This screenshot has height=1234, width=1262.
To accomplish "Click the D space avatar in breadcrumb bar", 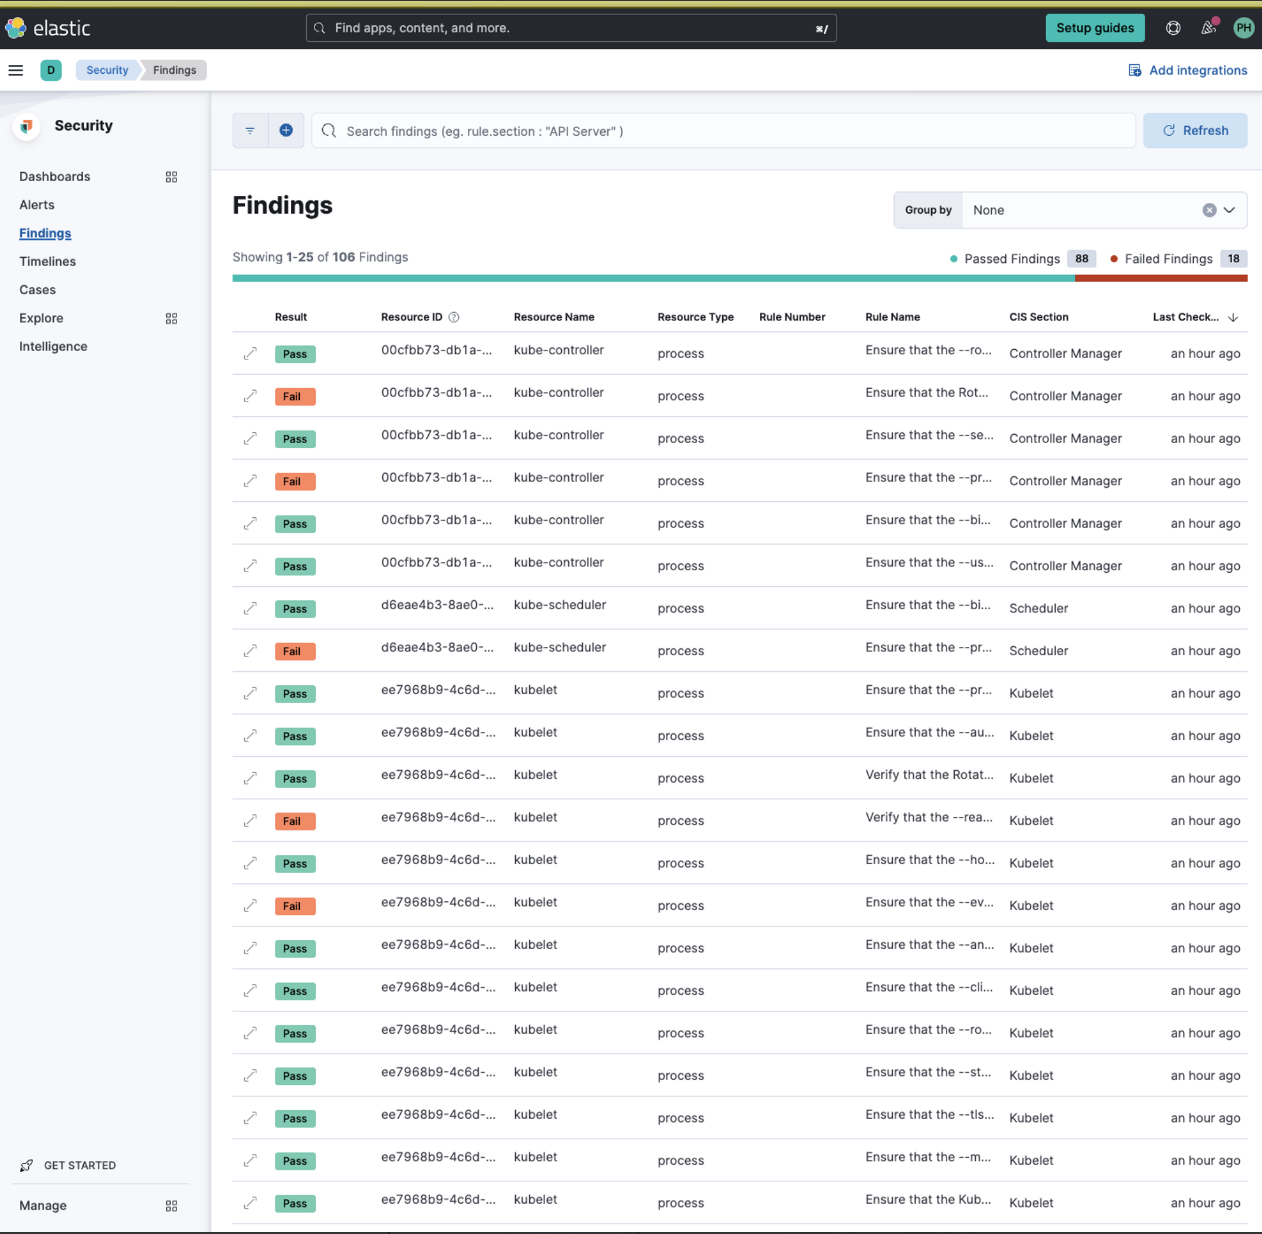I will [51, 70].
